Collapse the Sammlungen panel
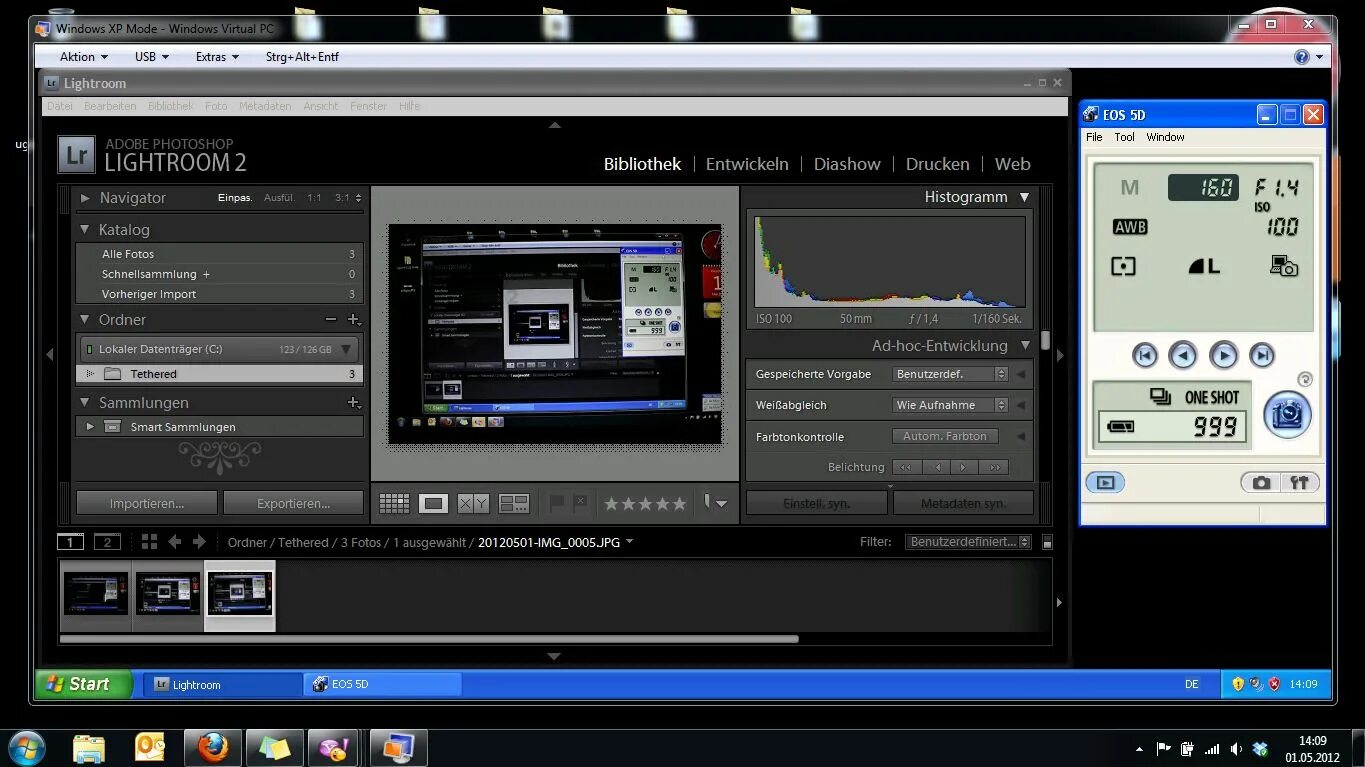1365x767 pixels. pos(85,403)
